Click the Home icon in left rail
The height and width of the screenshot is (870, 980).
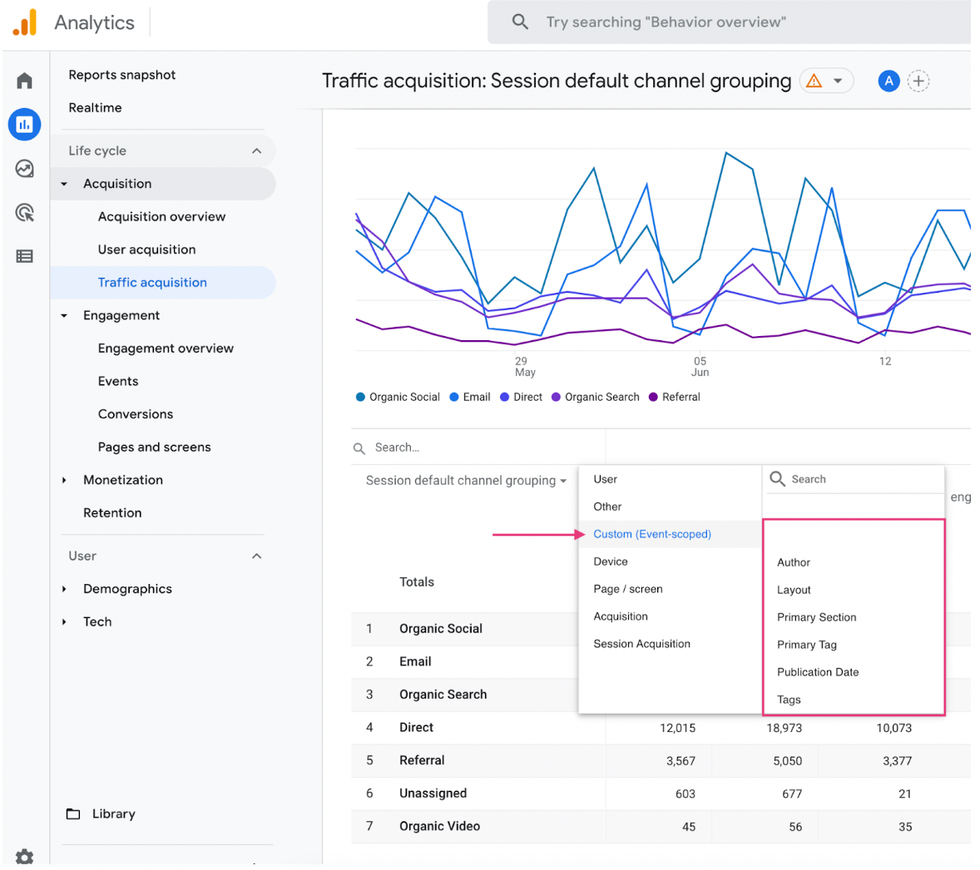[x=25, y=81]
